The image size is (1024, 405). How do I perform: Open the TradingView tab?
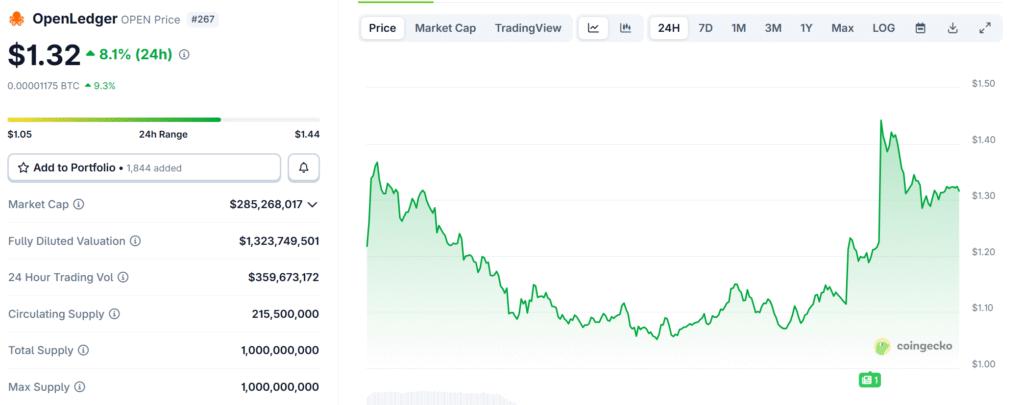(528, 28)
